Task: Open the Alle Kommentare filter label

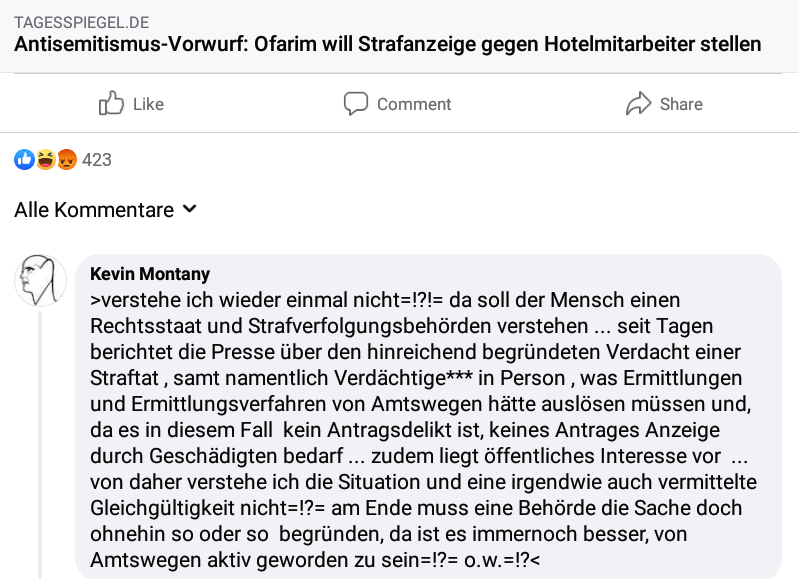Action: coord(94,210)
